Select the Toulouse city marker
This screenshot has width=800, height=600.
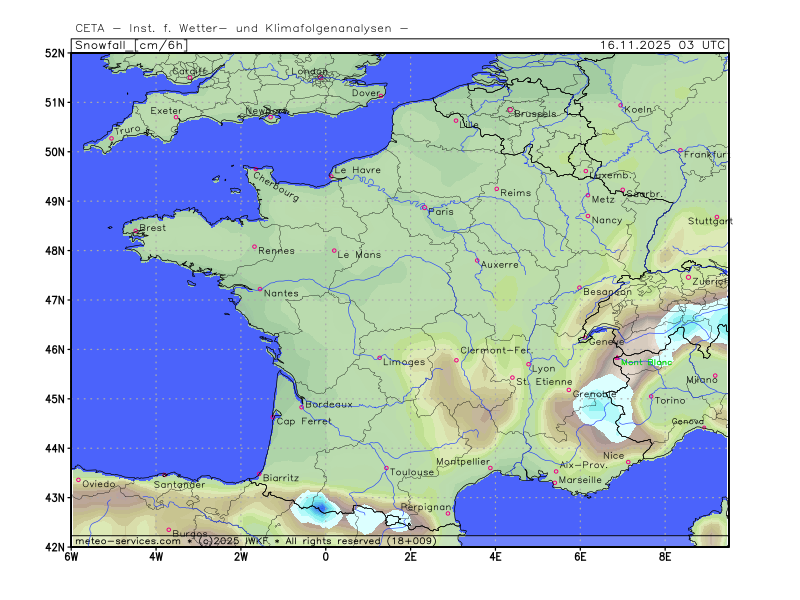[x=387, y=468]
